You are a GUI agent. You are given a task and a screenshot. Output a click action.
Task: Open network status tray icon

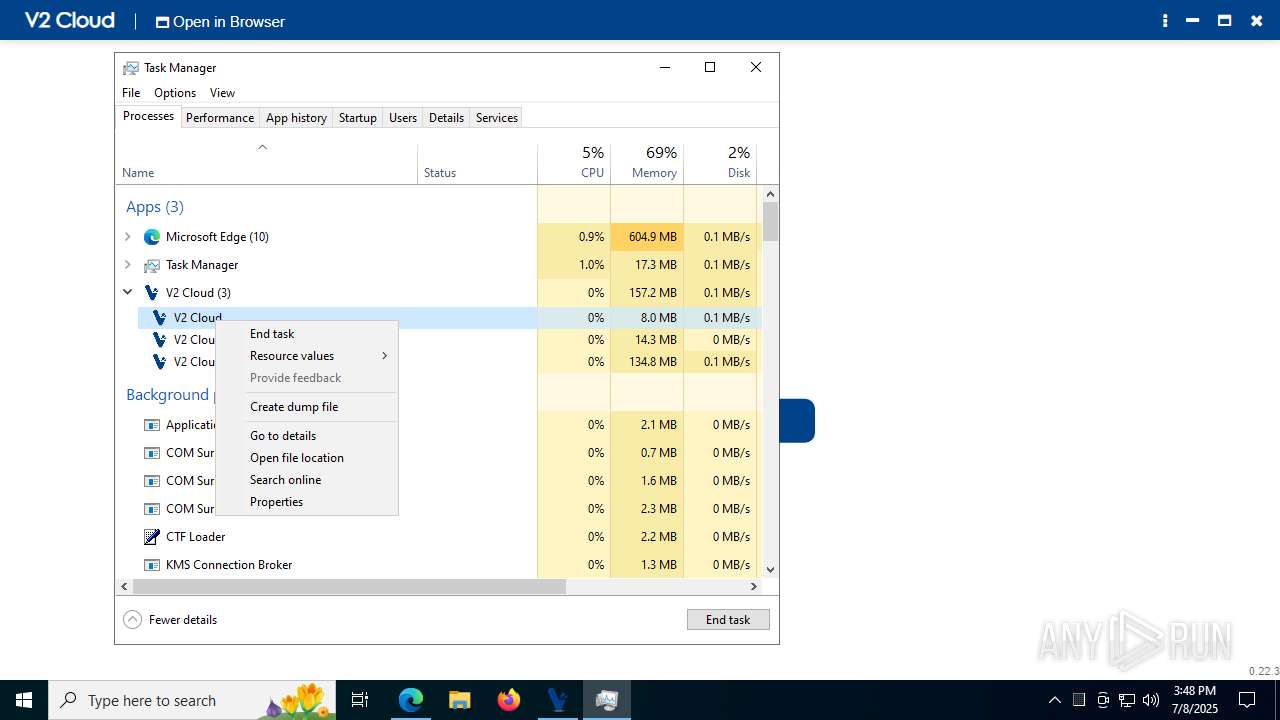(x=1127, y=700)
